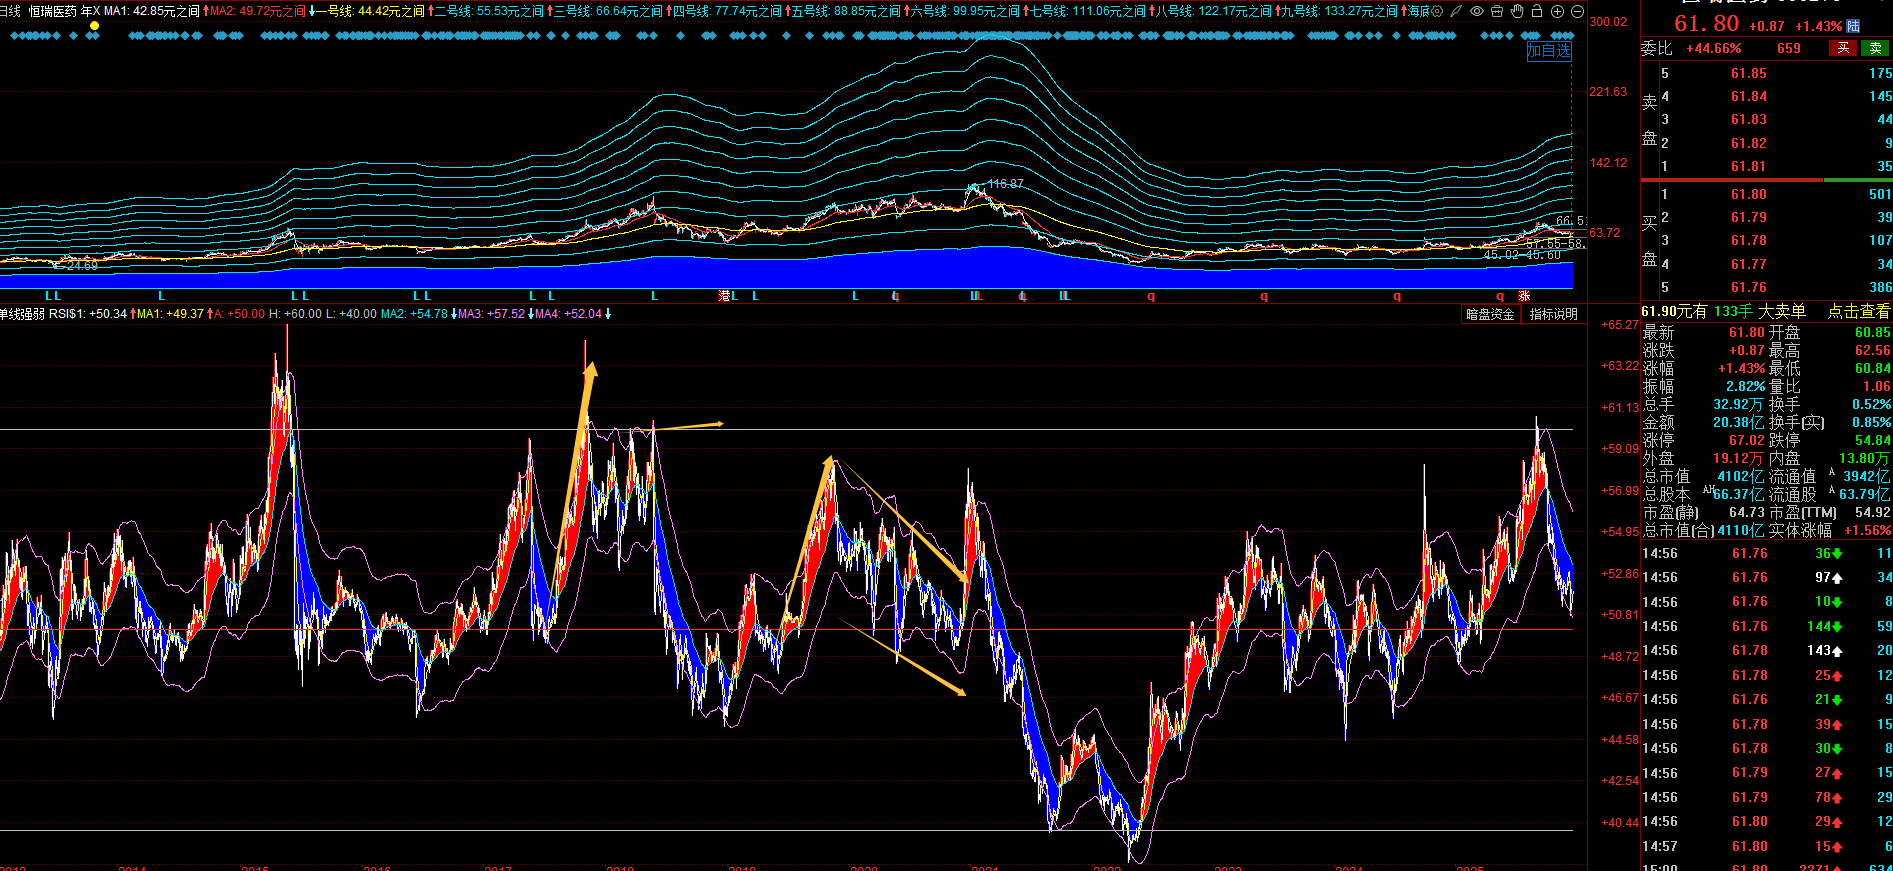The image size is (1893, 871).
Task: Click the 市盈(静) 64.73 value
Action: [1747, 512]
